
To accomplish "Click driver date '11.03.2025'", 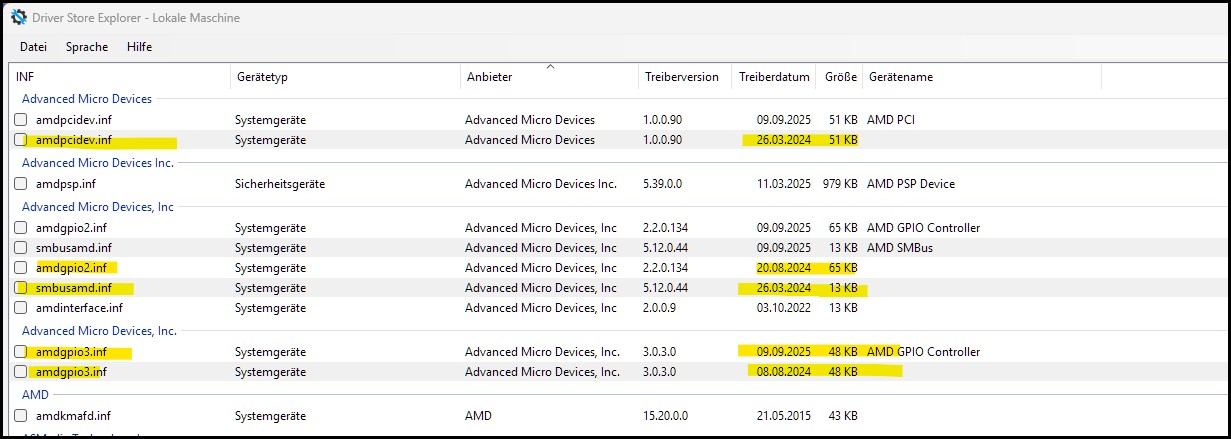I will 786,184.
